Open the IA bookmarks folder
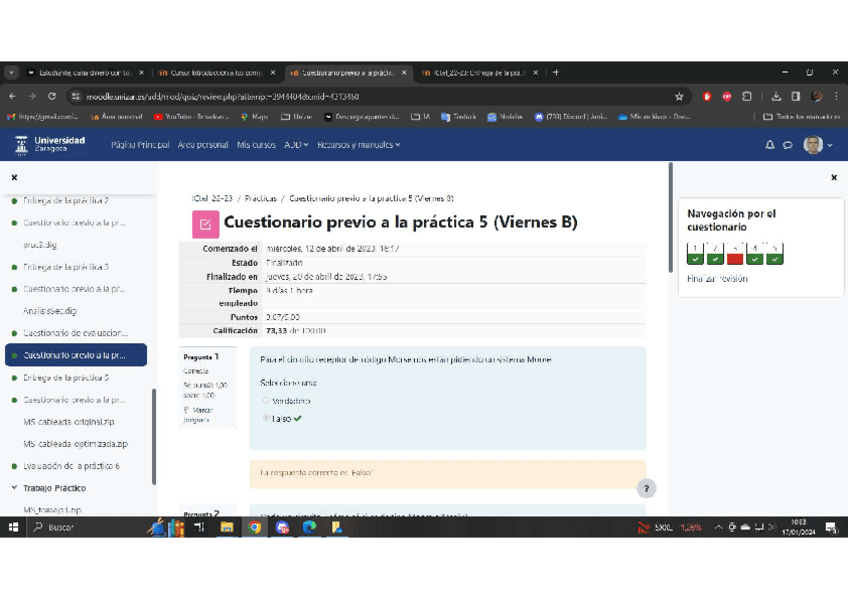 tap(421, 117)
